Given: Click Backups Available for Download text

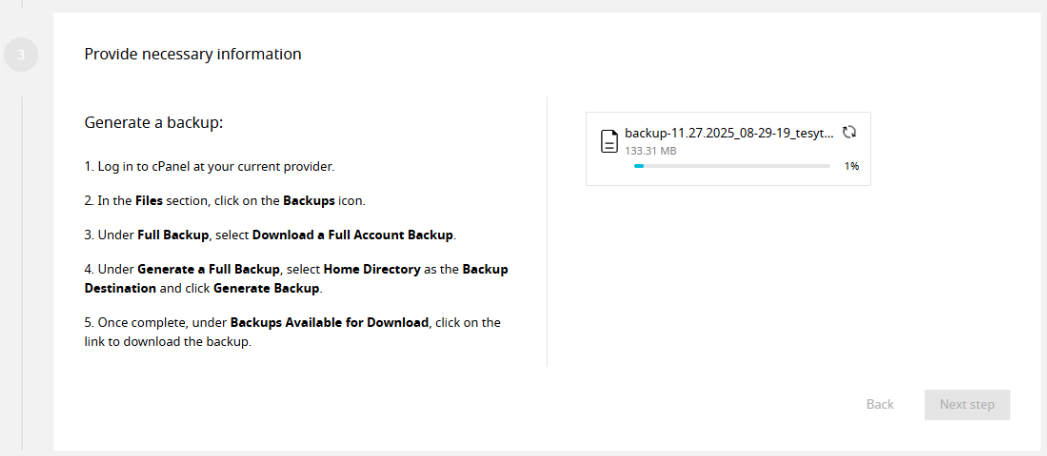Looking at the screenshot, I should pos(329,323).
